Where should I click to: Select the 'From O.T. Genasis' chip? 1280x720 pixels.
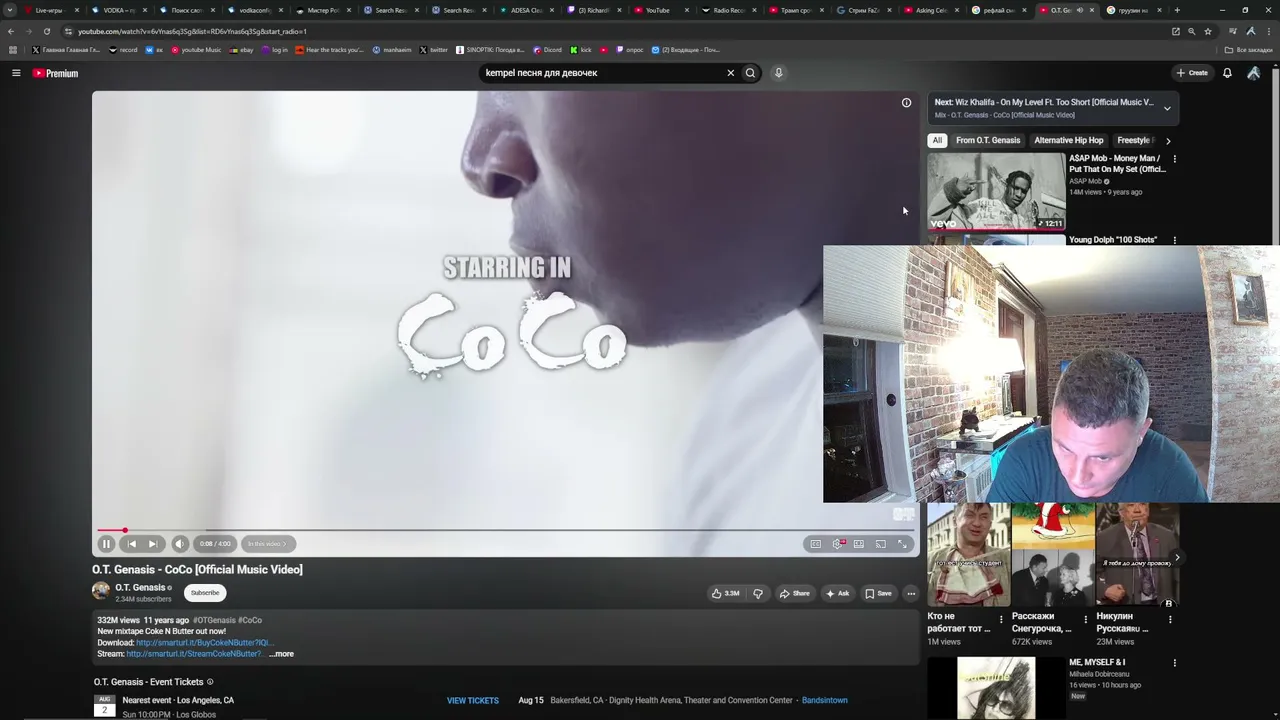(x=988, y=140)
